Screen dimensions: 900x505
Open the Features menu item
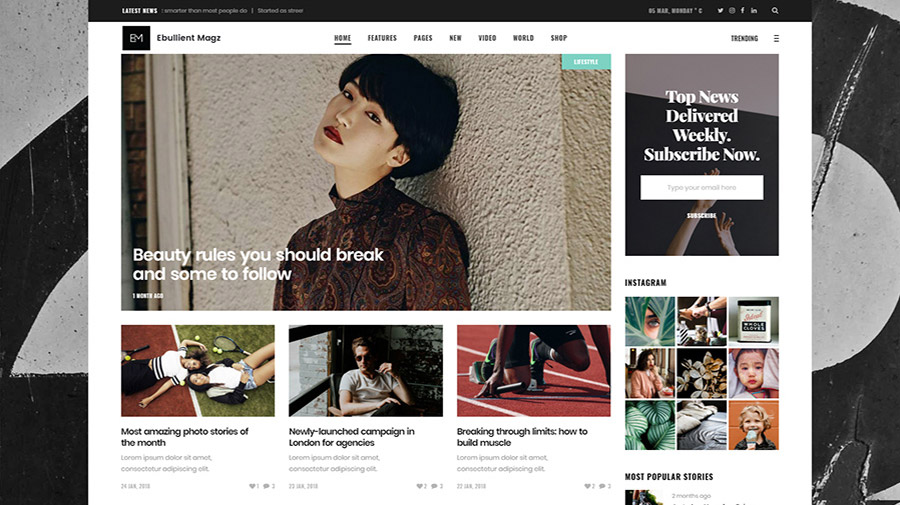[x=382, y=38]
